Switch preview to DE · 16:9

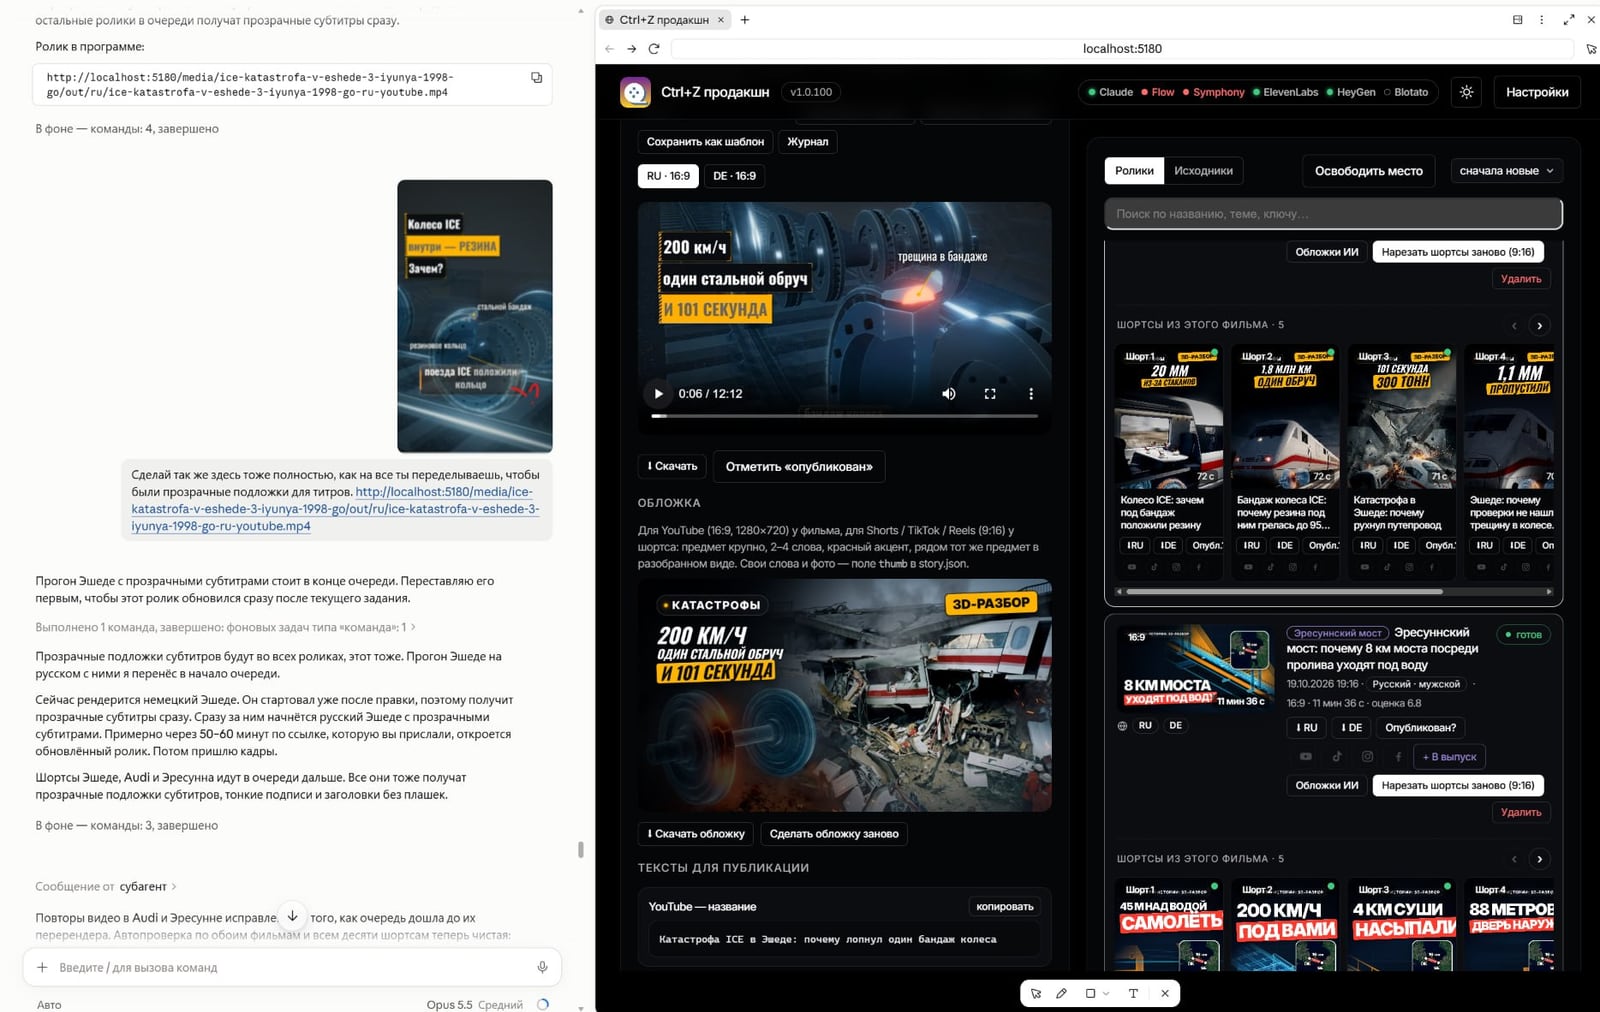[734, 176]
